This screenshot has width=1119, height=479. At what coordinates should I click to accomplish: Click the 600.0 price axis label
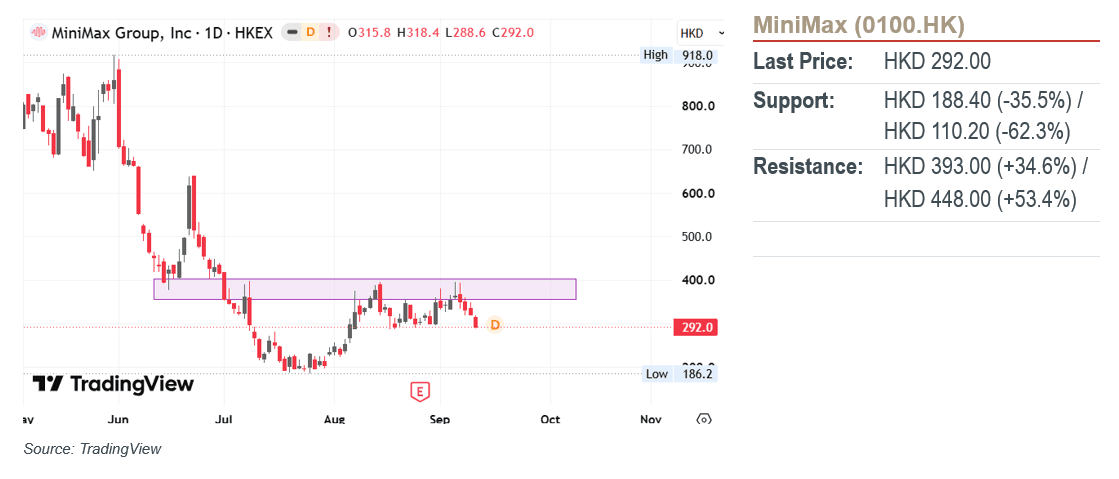tap(697, 193)
